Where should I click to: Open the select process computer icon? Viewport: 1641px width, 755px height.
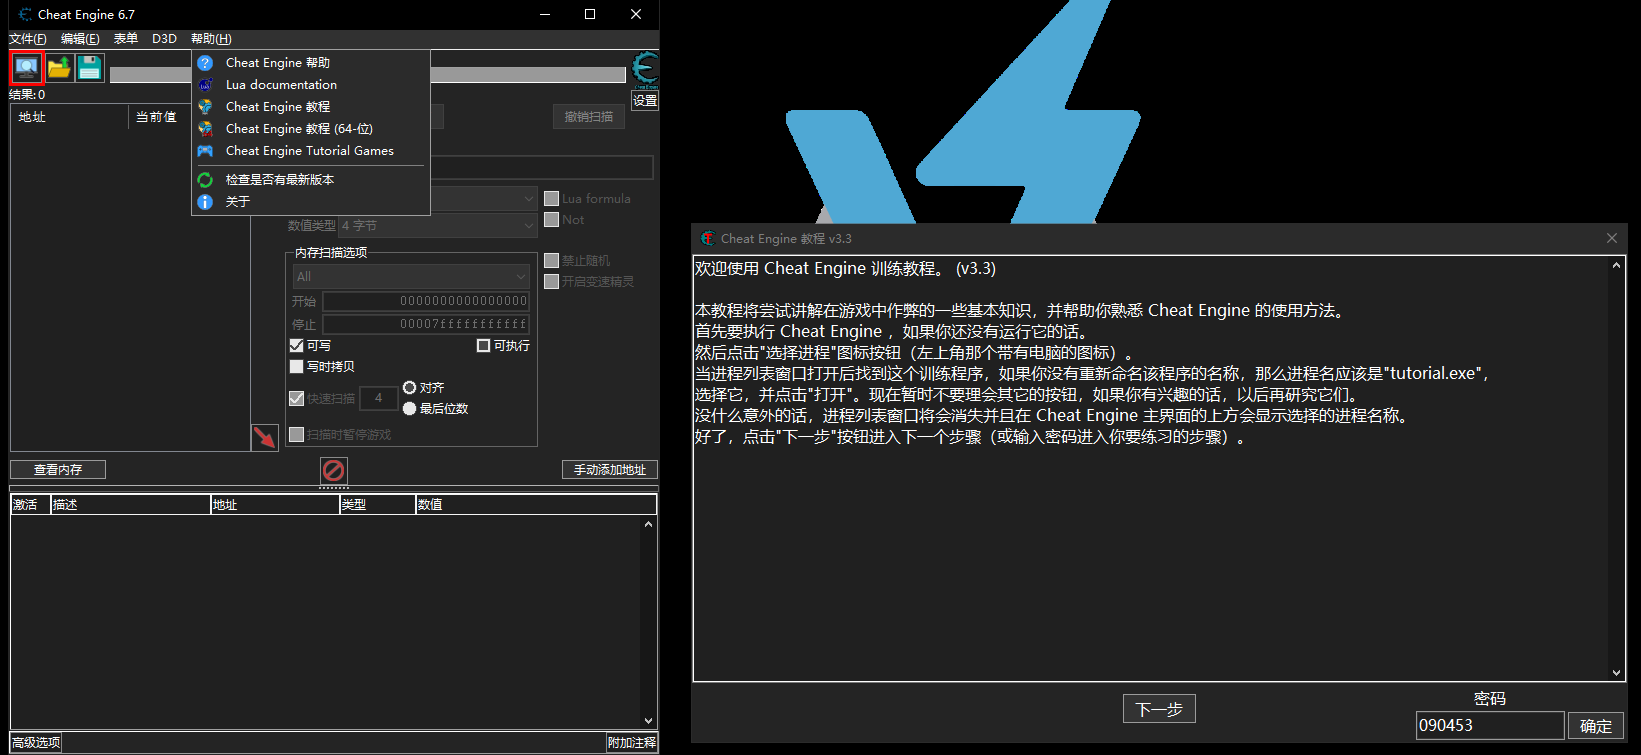[x=27, y=68]
